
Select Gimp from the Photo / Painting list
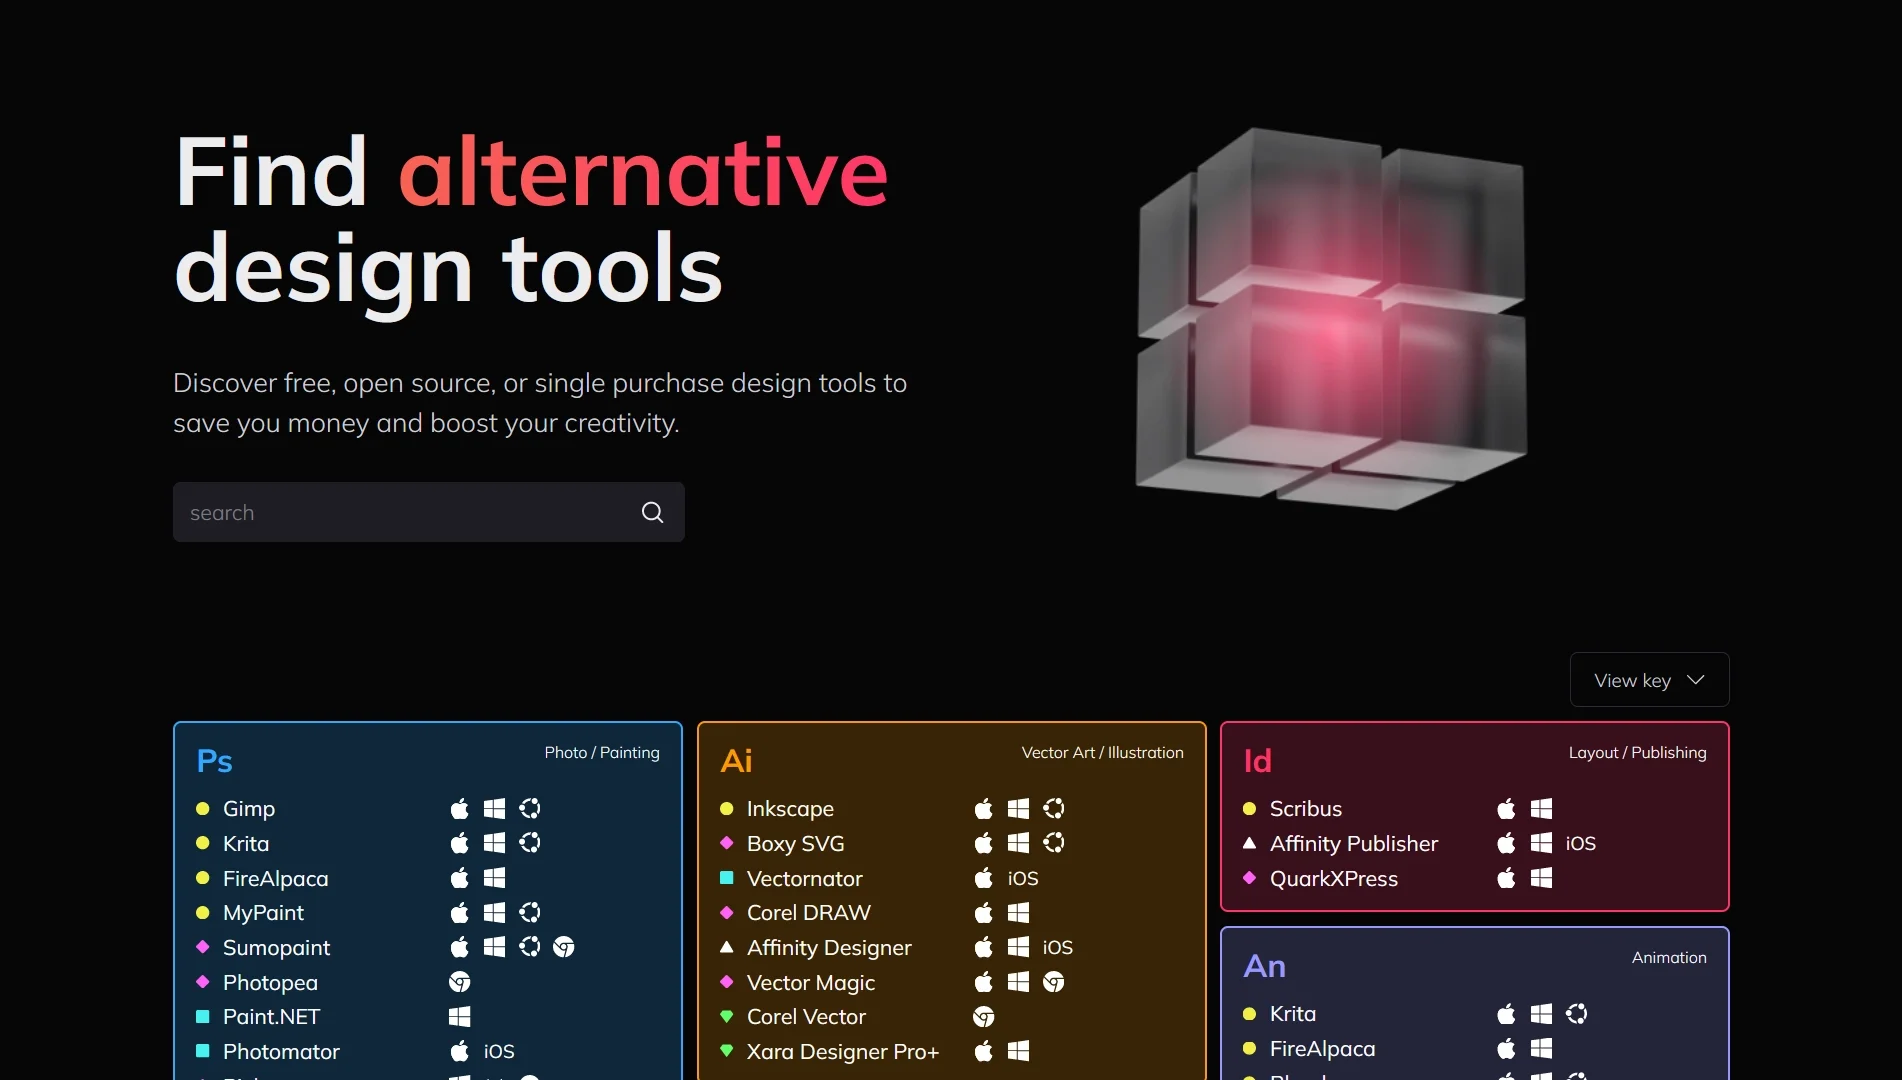pos(248,808)
